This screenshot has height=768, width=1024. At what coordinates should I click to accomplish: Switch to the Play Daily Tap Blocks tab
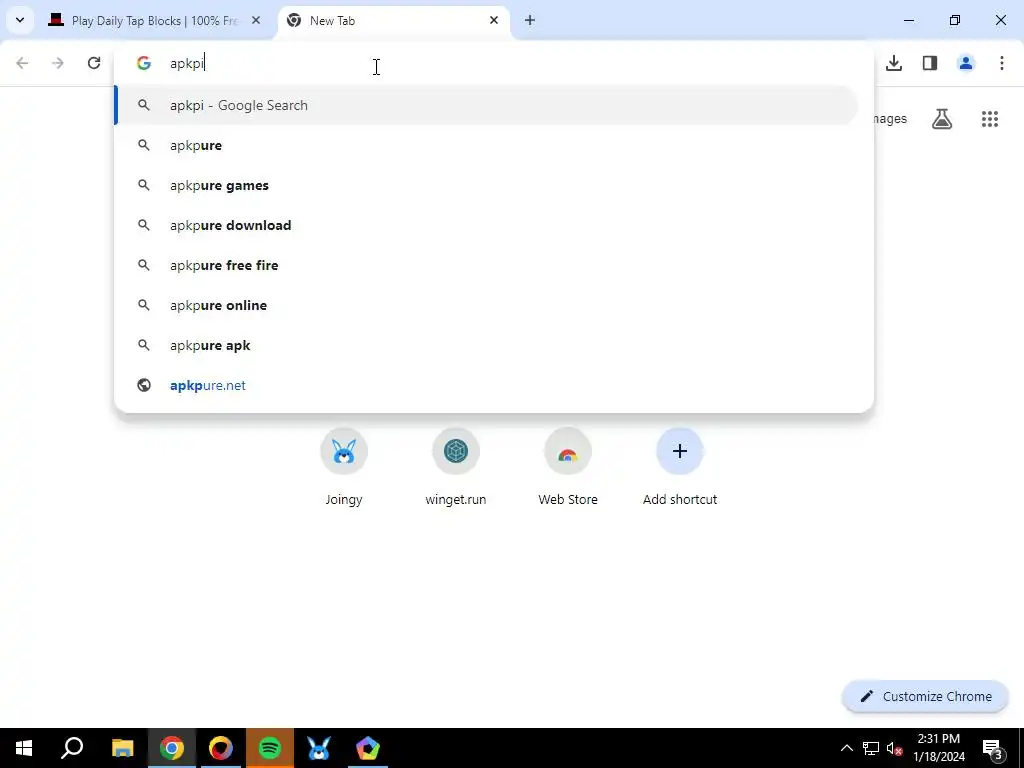click(x=155, y=20)
